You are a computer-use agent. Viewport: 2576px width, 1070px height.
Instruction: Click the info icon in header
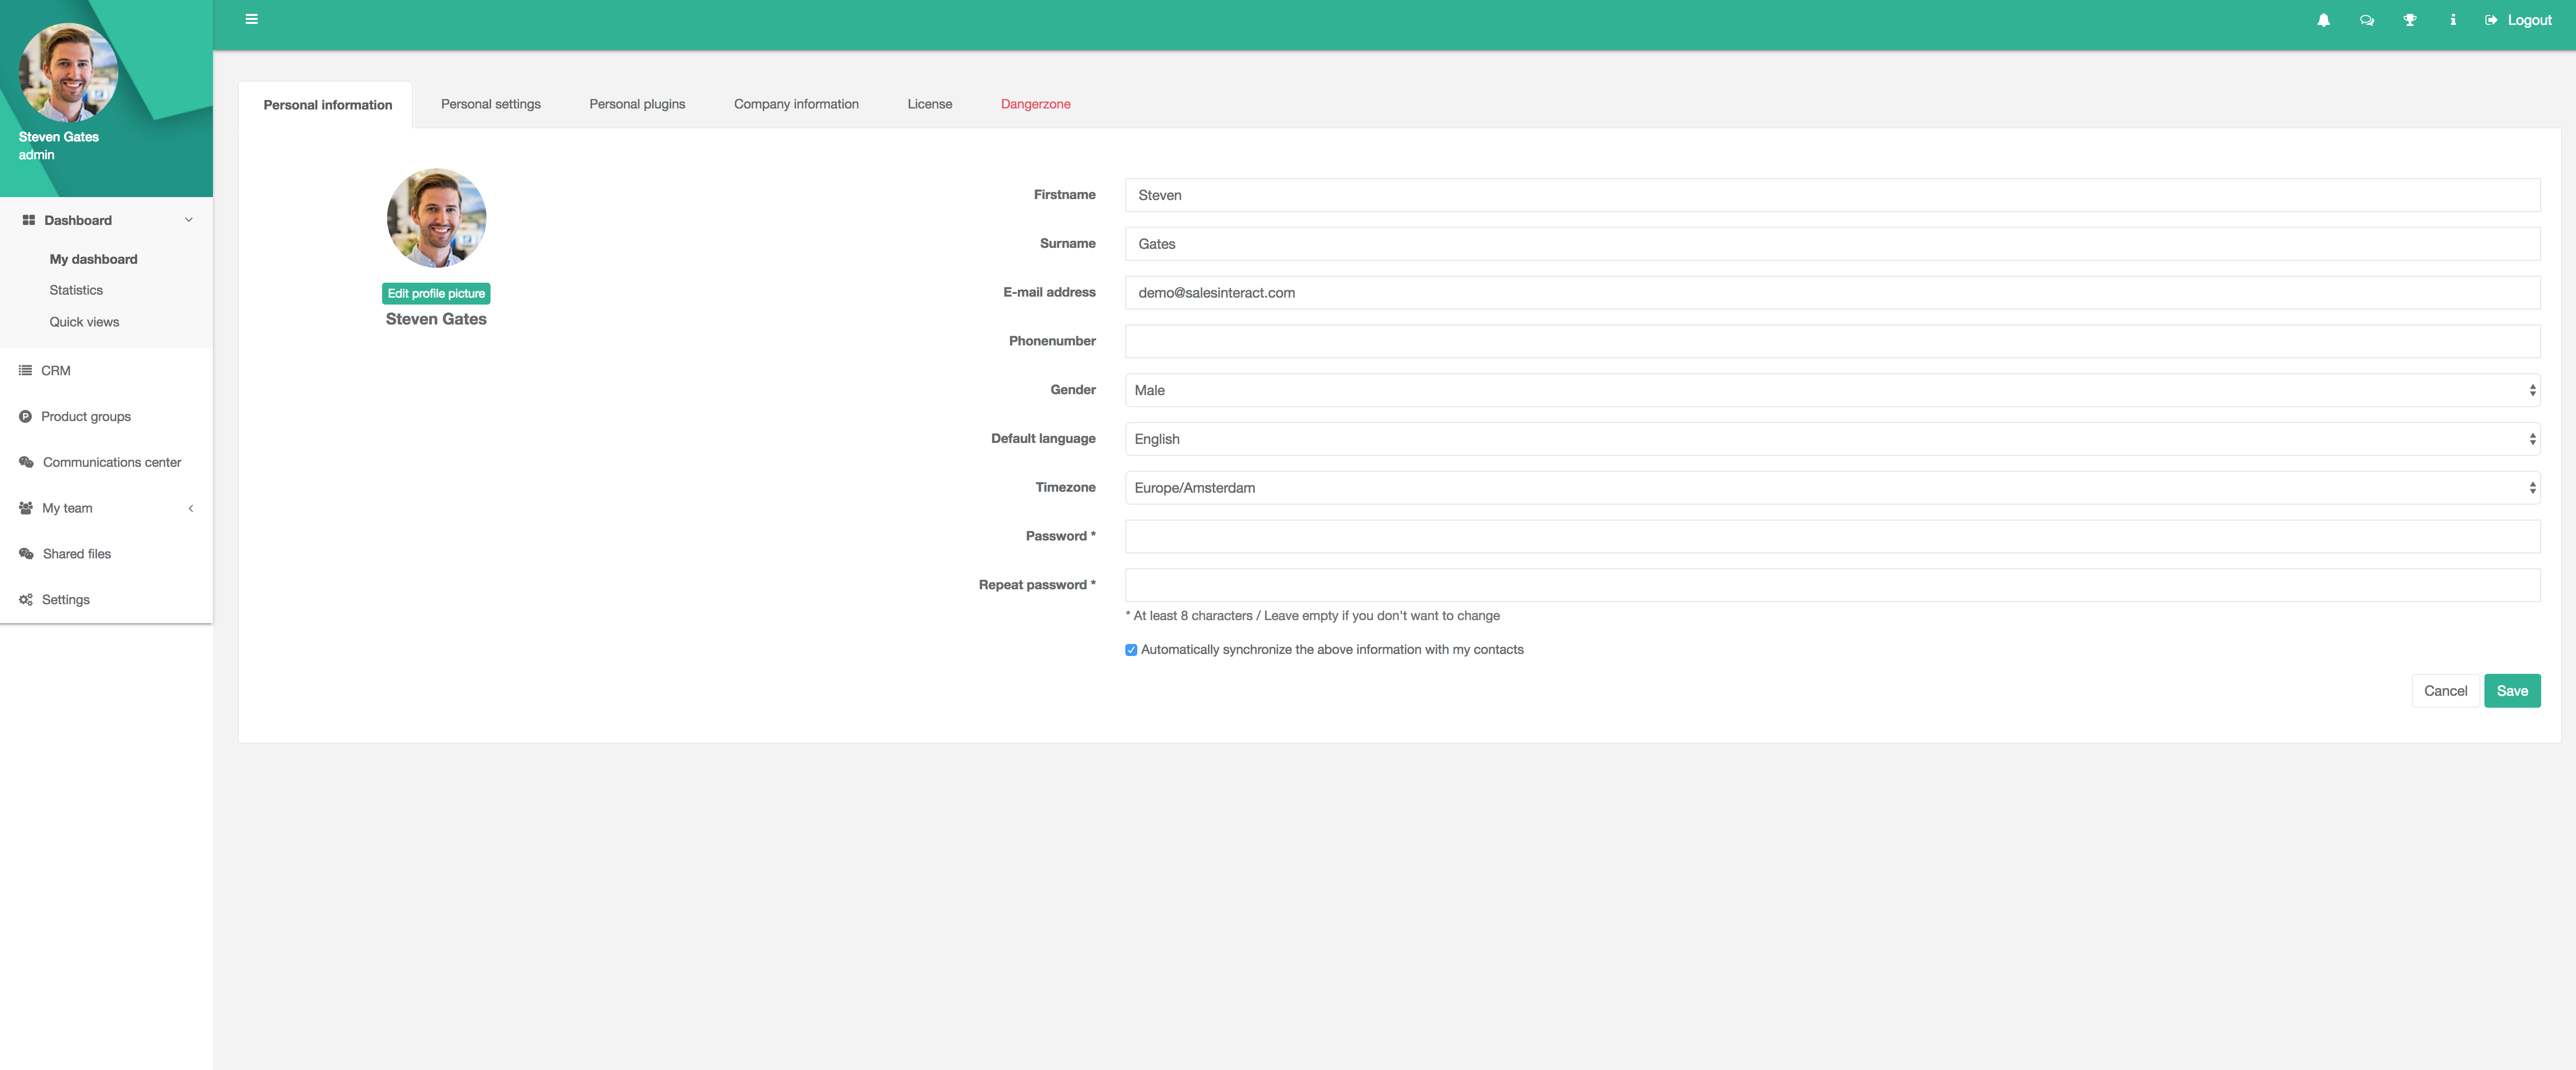coord(2452,20)
